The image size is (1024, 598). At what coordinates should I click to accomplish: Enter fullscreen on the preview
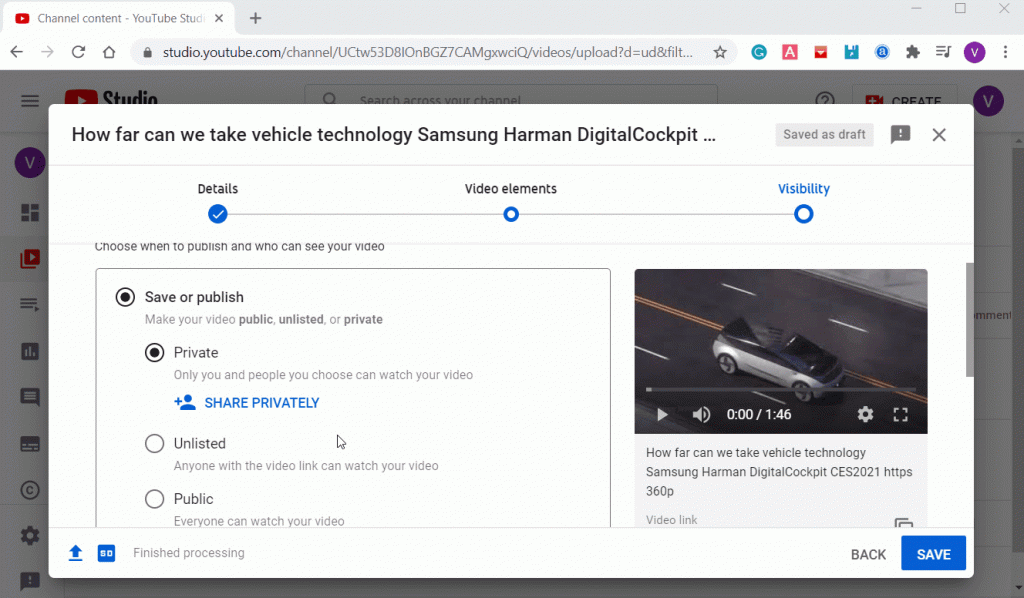click(x=901, y=415)
